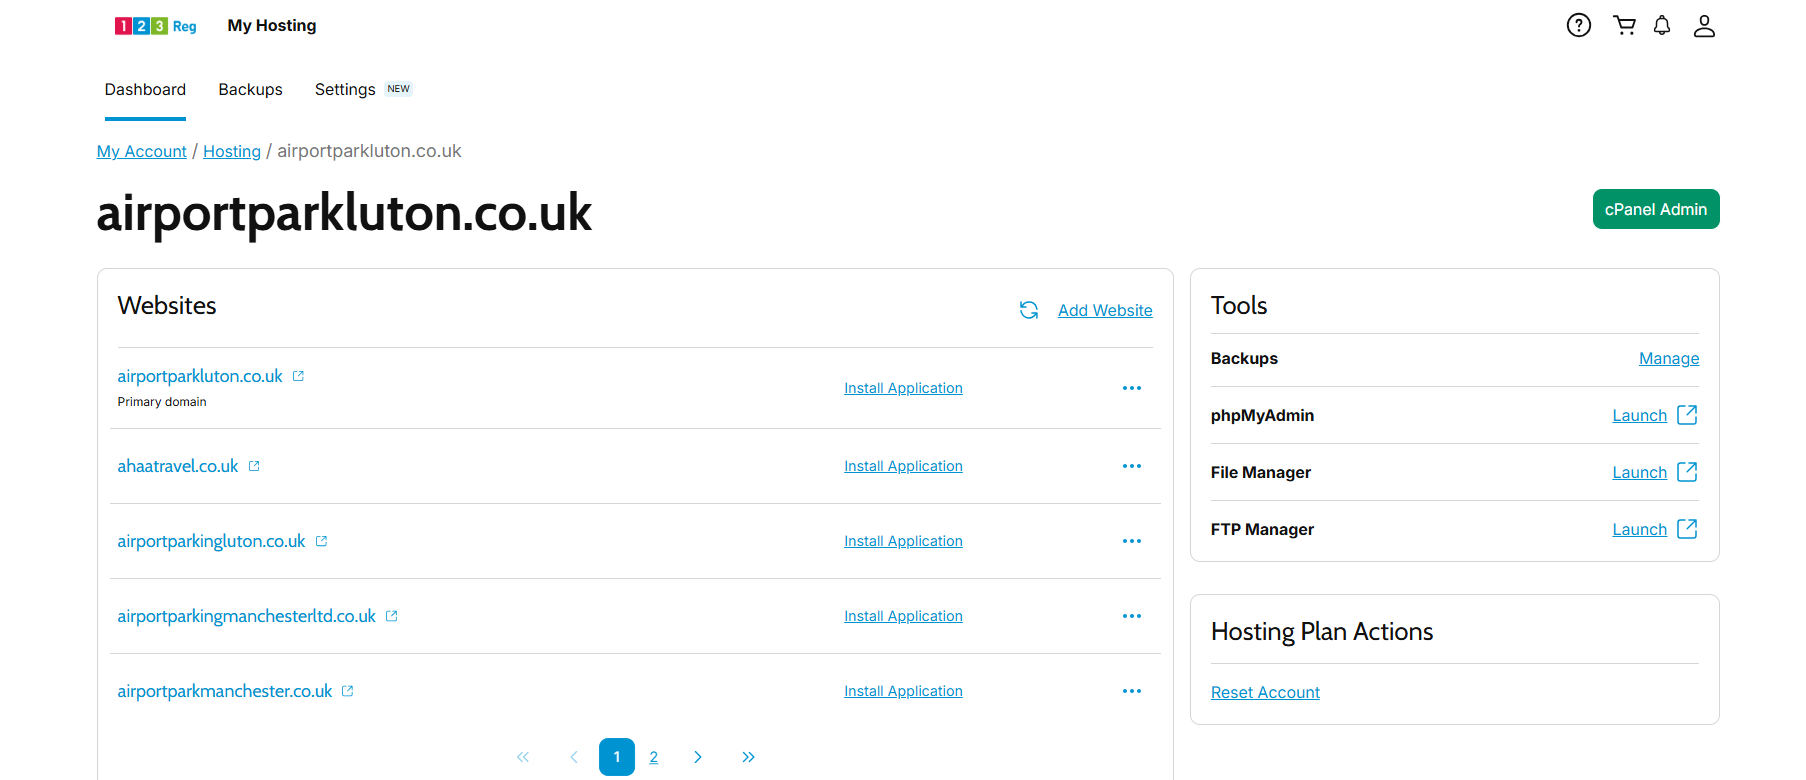Viewport: 1806px width, 780px height.
Task: Jump to last page with double arrow
Action: click(748, 757)
